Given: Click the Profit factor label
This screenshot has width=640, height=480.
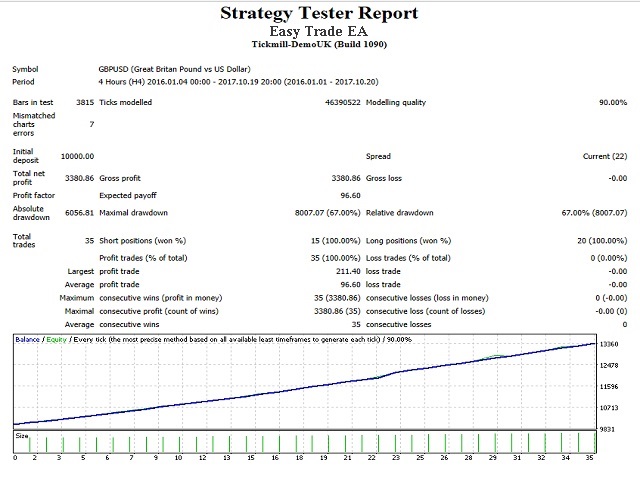Looking at the screenshot, I should (34, 196).
